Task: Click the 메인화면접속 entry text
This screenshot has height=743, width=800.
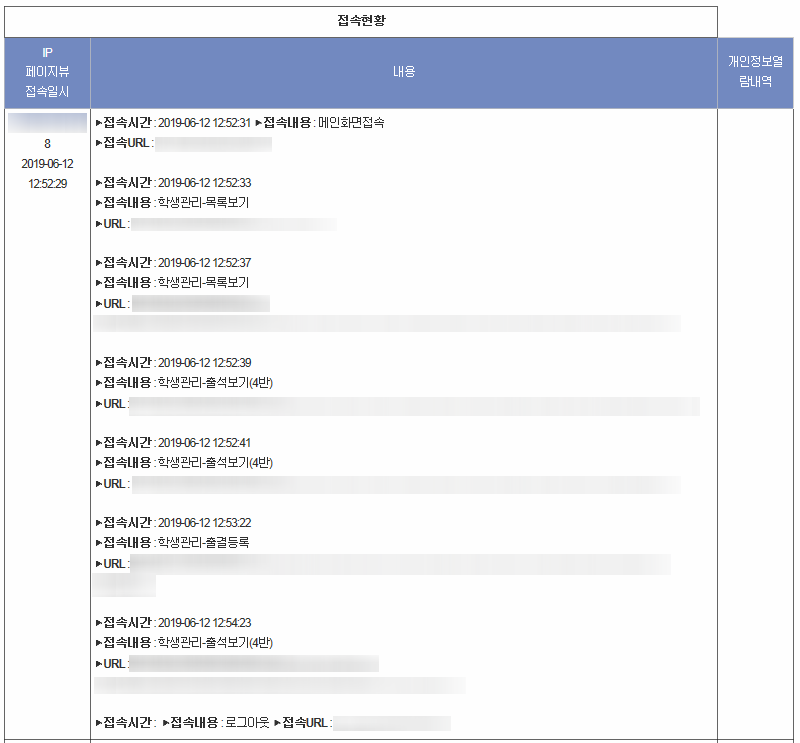Action: (x=351, y=123)
